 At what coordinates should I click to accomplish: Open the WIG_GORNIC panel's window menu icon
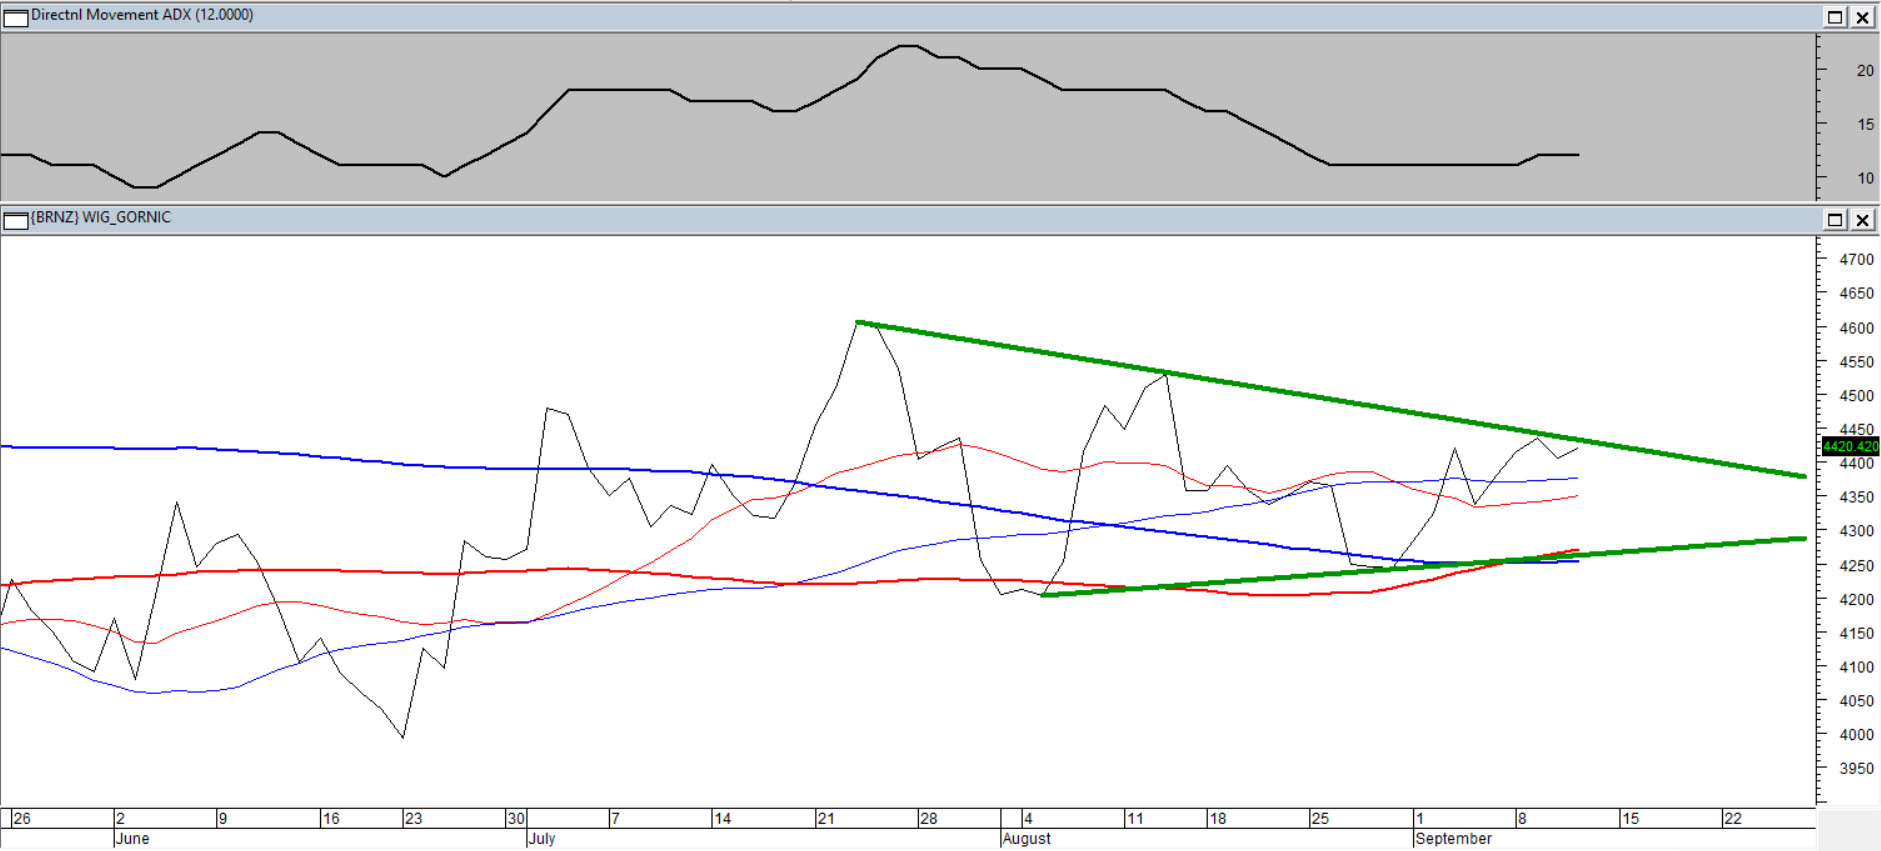point(16,220)
